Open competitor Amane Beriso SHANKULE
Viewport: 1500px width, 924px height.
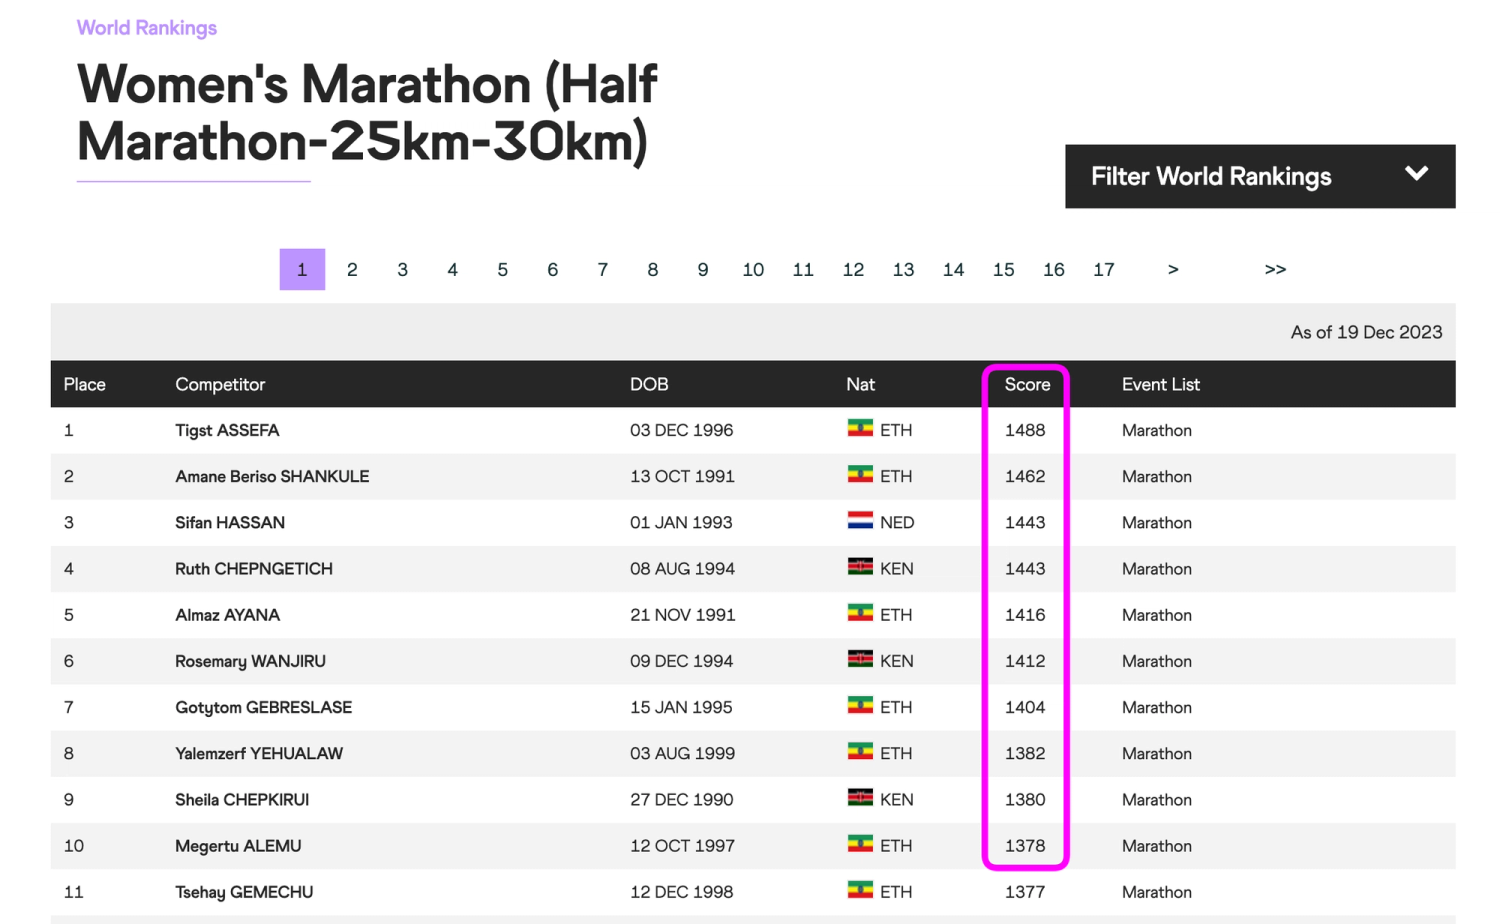(272, 476)
